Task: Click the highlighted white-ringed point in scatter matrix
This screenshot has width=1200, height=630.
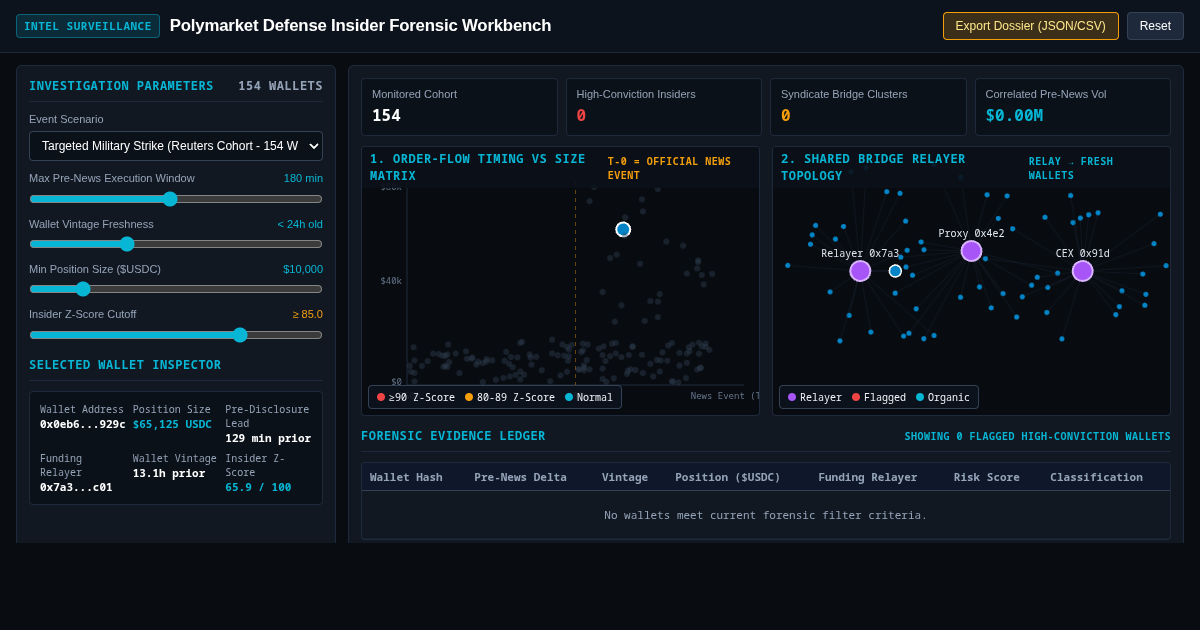Action: pyautogui.click(x=623, y=229)
